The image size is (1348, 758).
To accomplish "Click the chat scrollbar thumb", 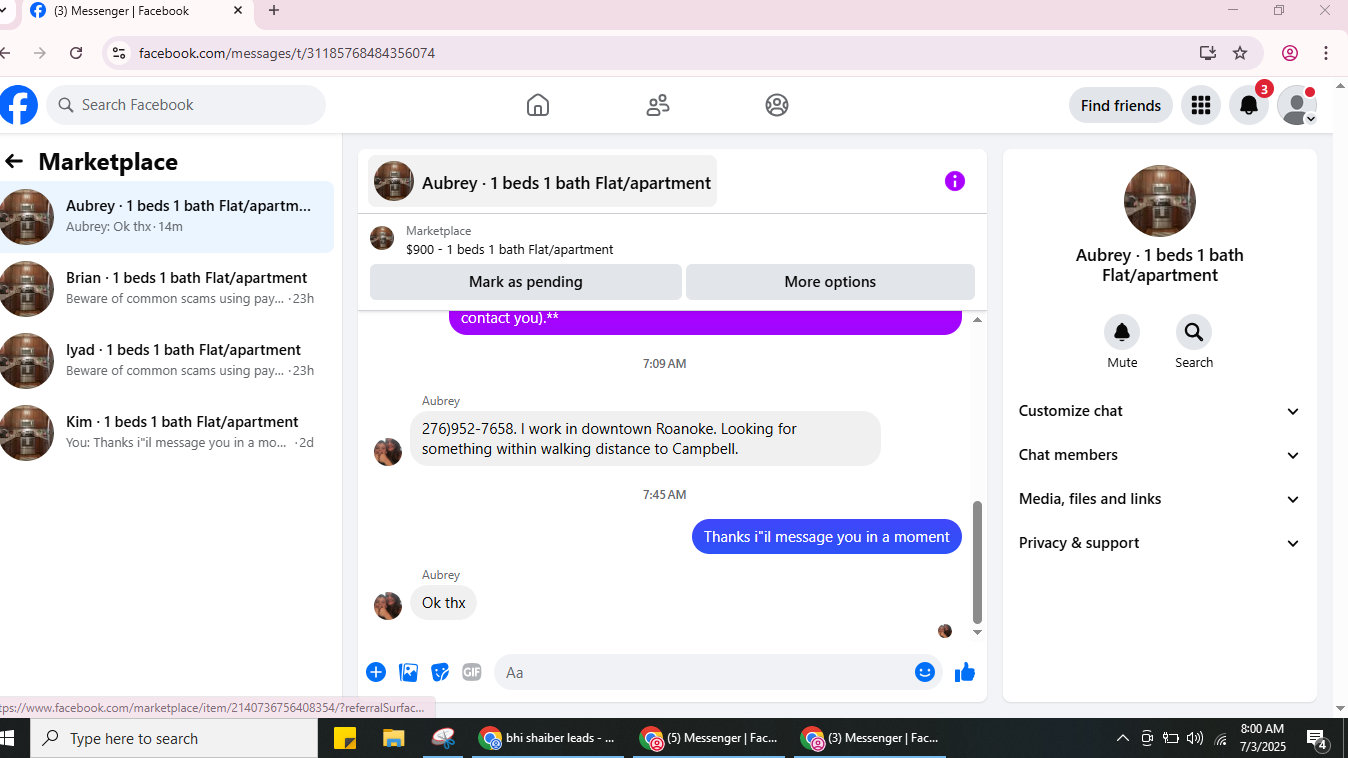I will point(978,562).
